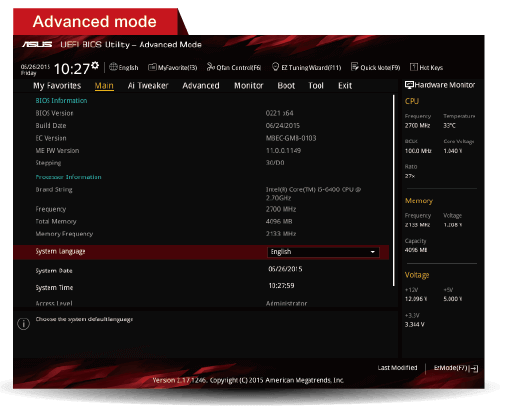Viewport: 505px width, 411px height.
Task: Click the Build Date value 06/24/2015
Action: click(283, 126)
